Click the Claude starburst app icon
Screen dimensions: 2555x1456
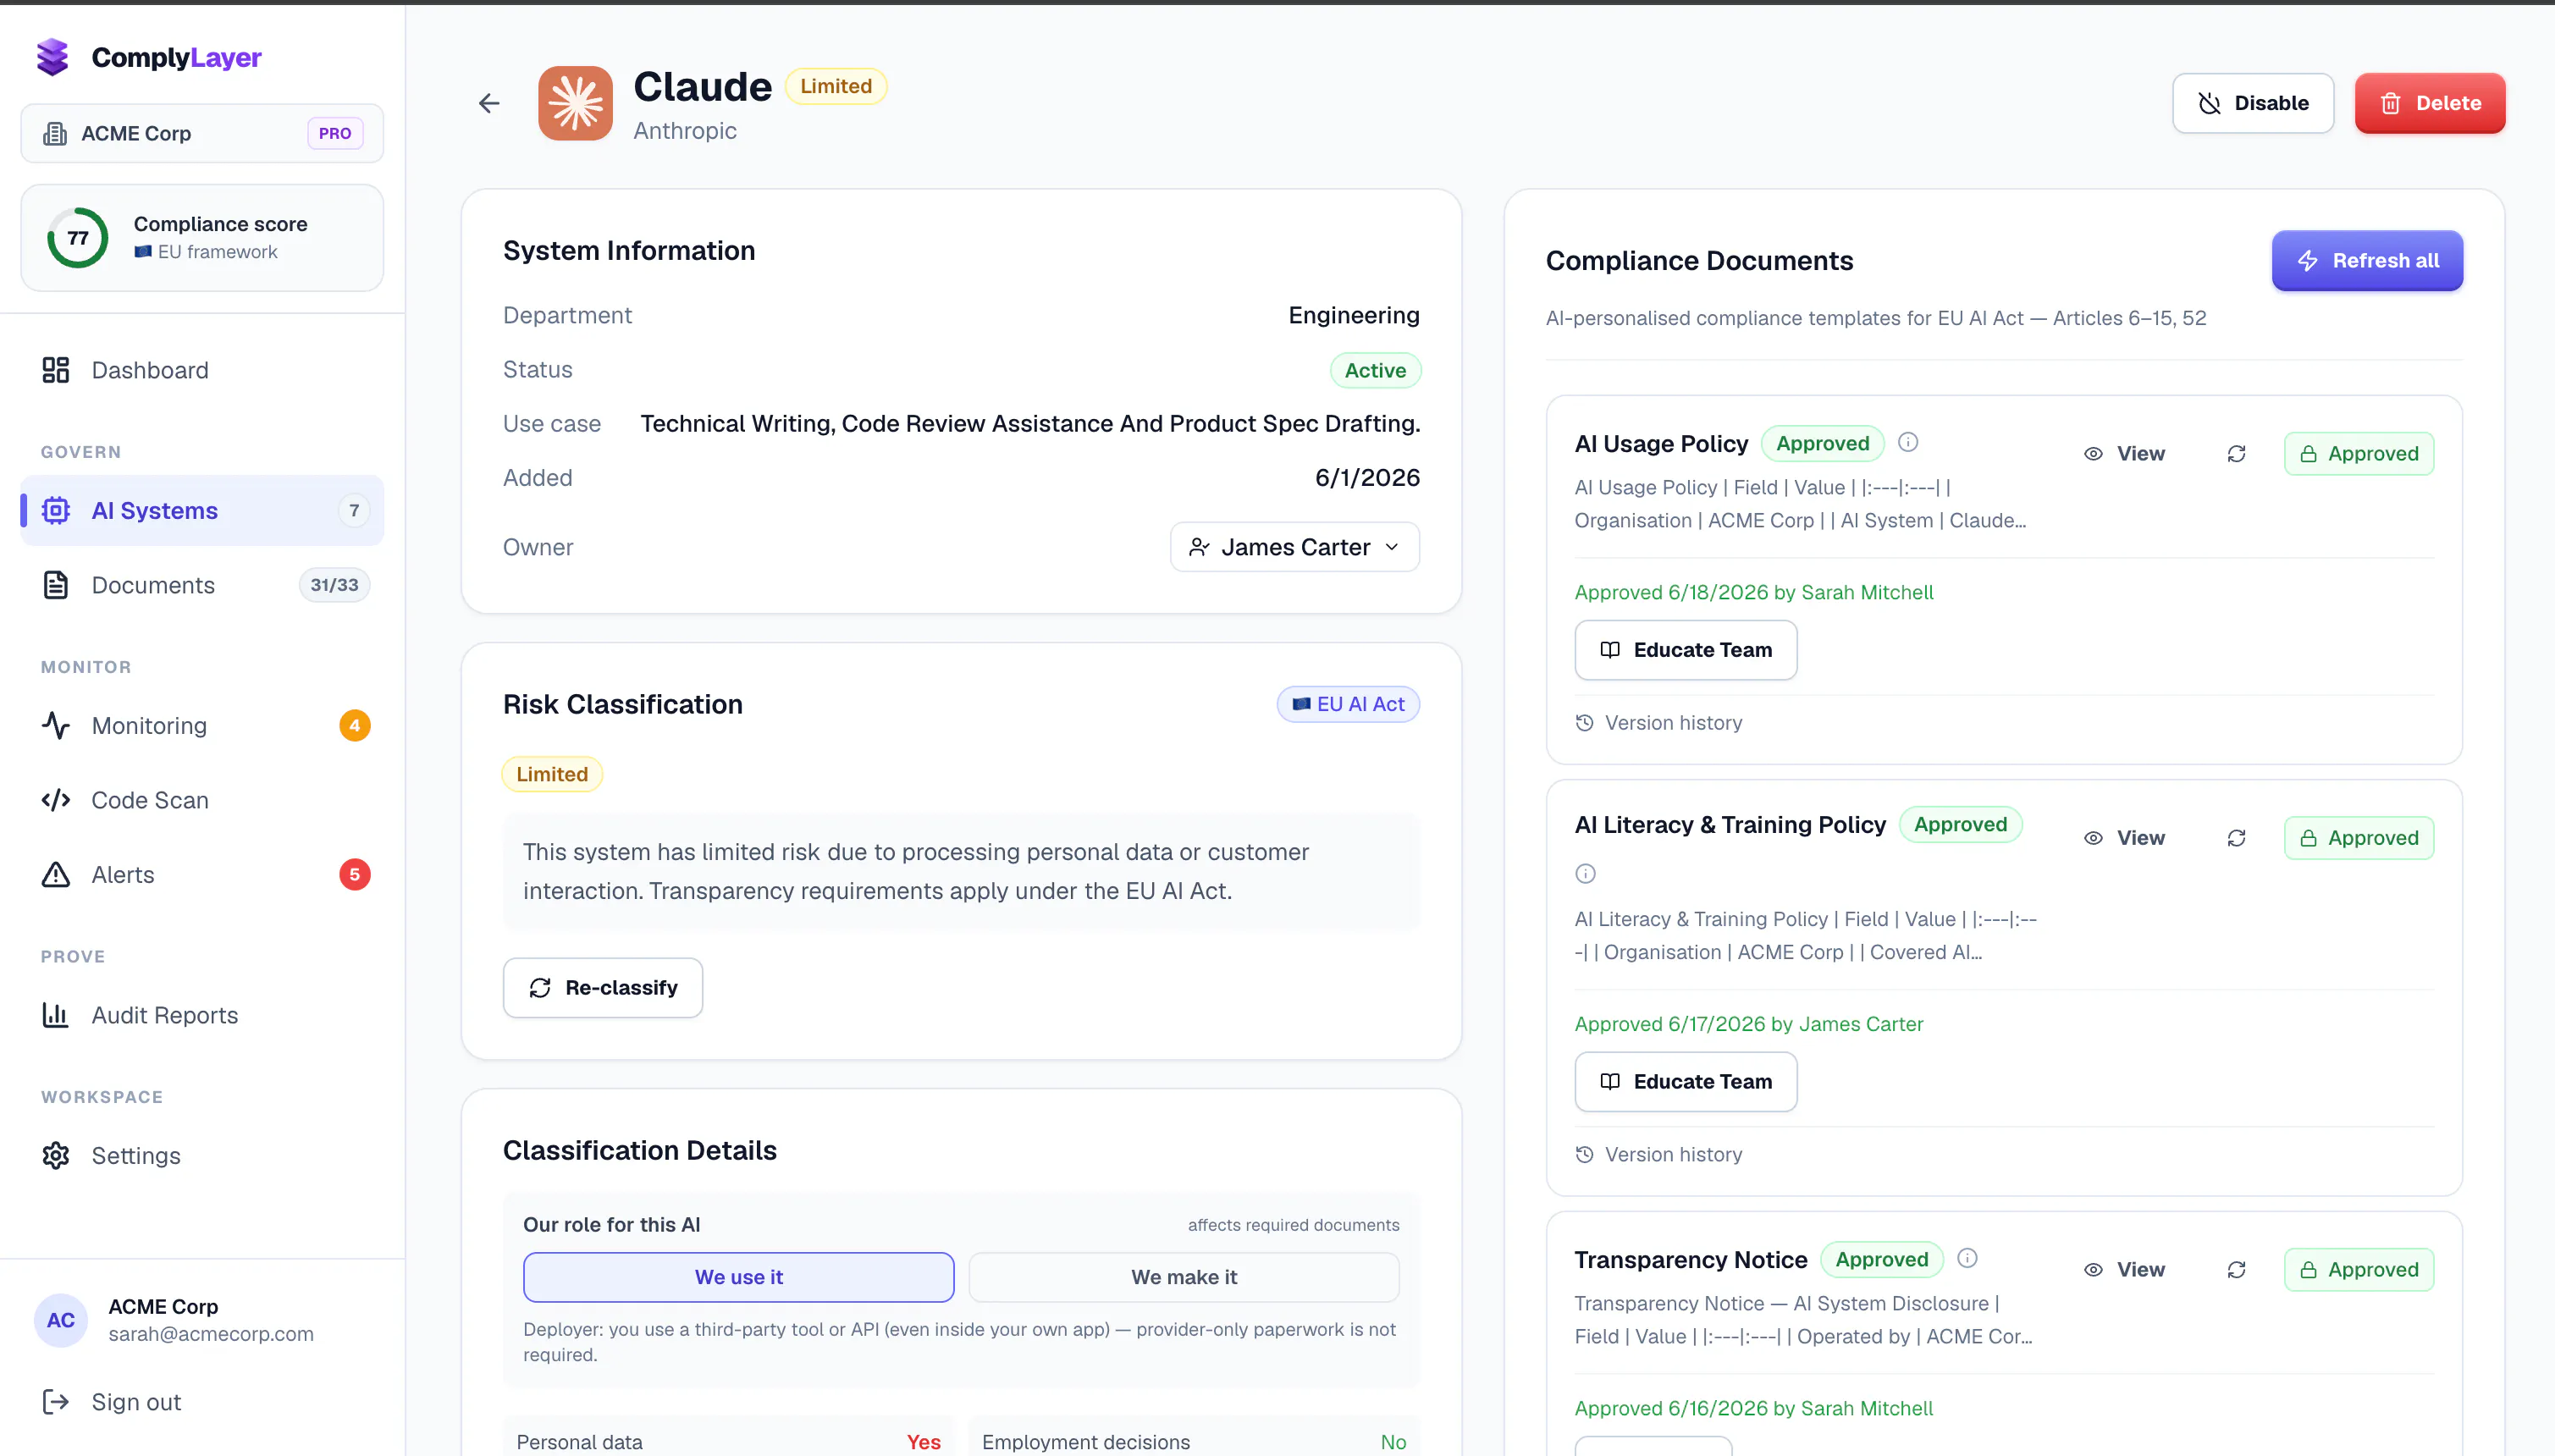[x=575, y=103]
